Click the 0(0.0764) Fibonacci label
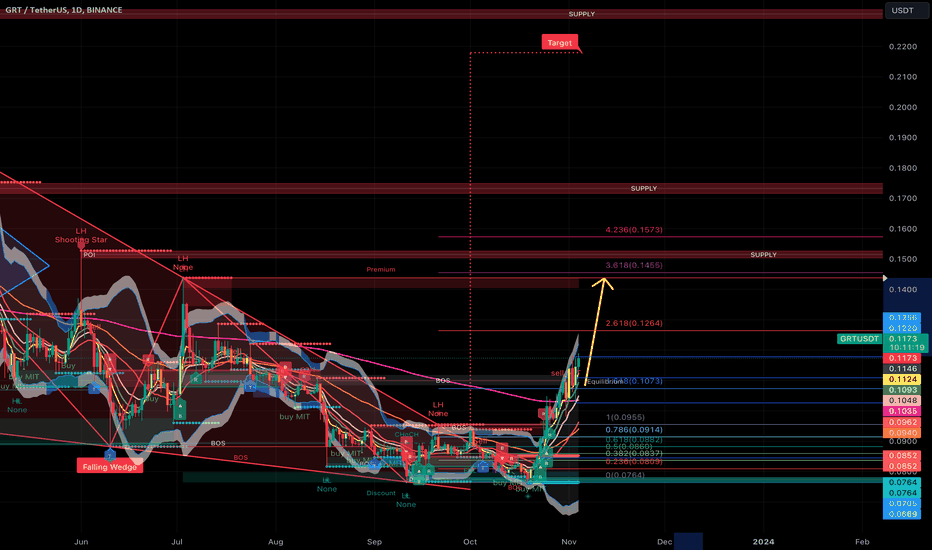The height and width of the screenshot is (550, 932). (x=625, y=475)
